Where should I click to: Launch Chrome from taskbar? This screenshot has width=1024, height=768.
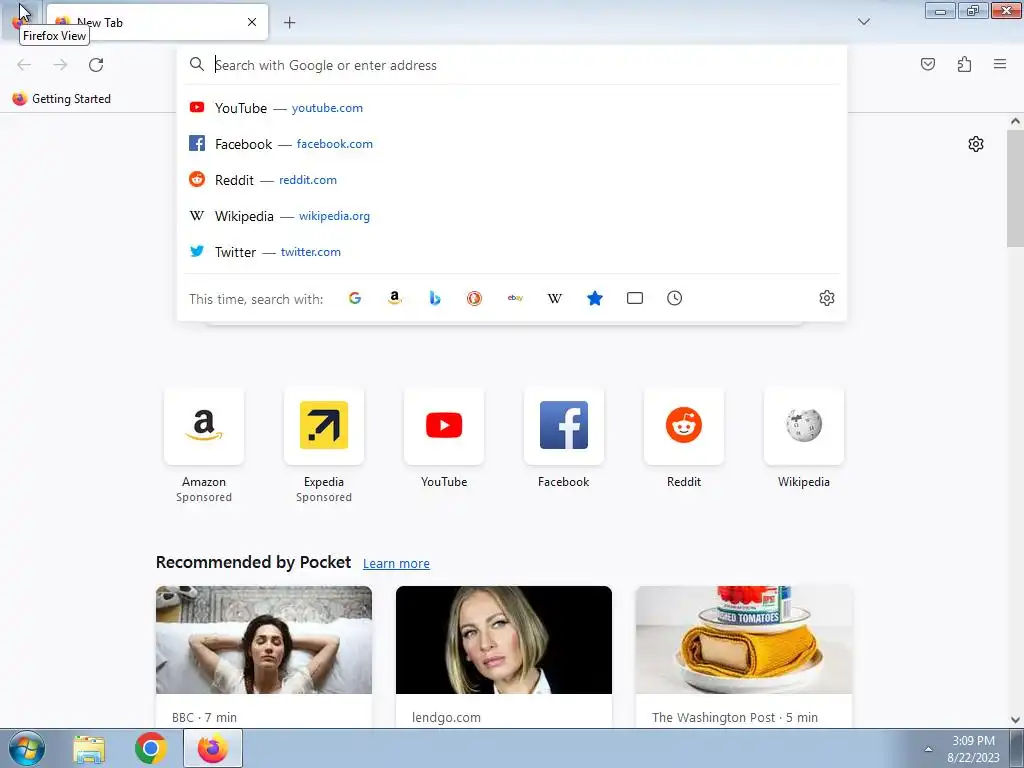(151, 748)
